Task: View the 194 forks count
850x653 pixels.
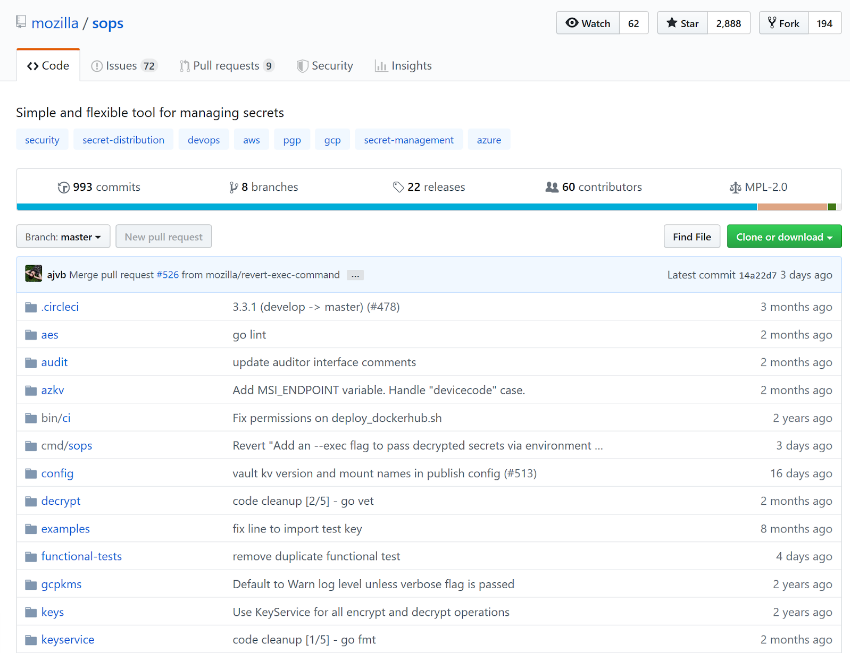Action: tap(825, 23)
